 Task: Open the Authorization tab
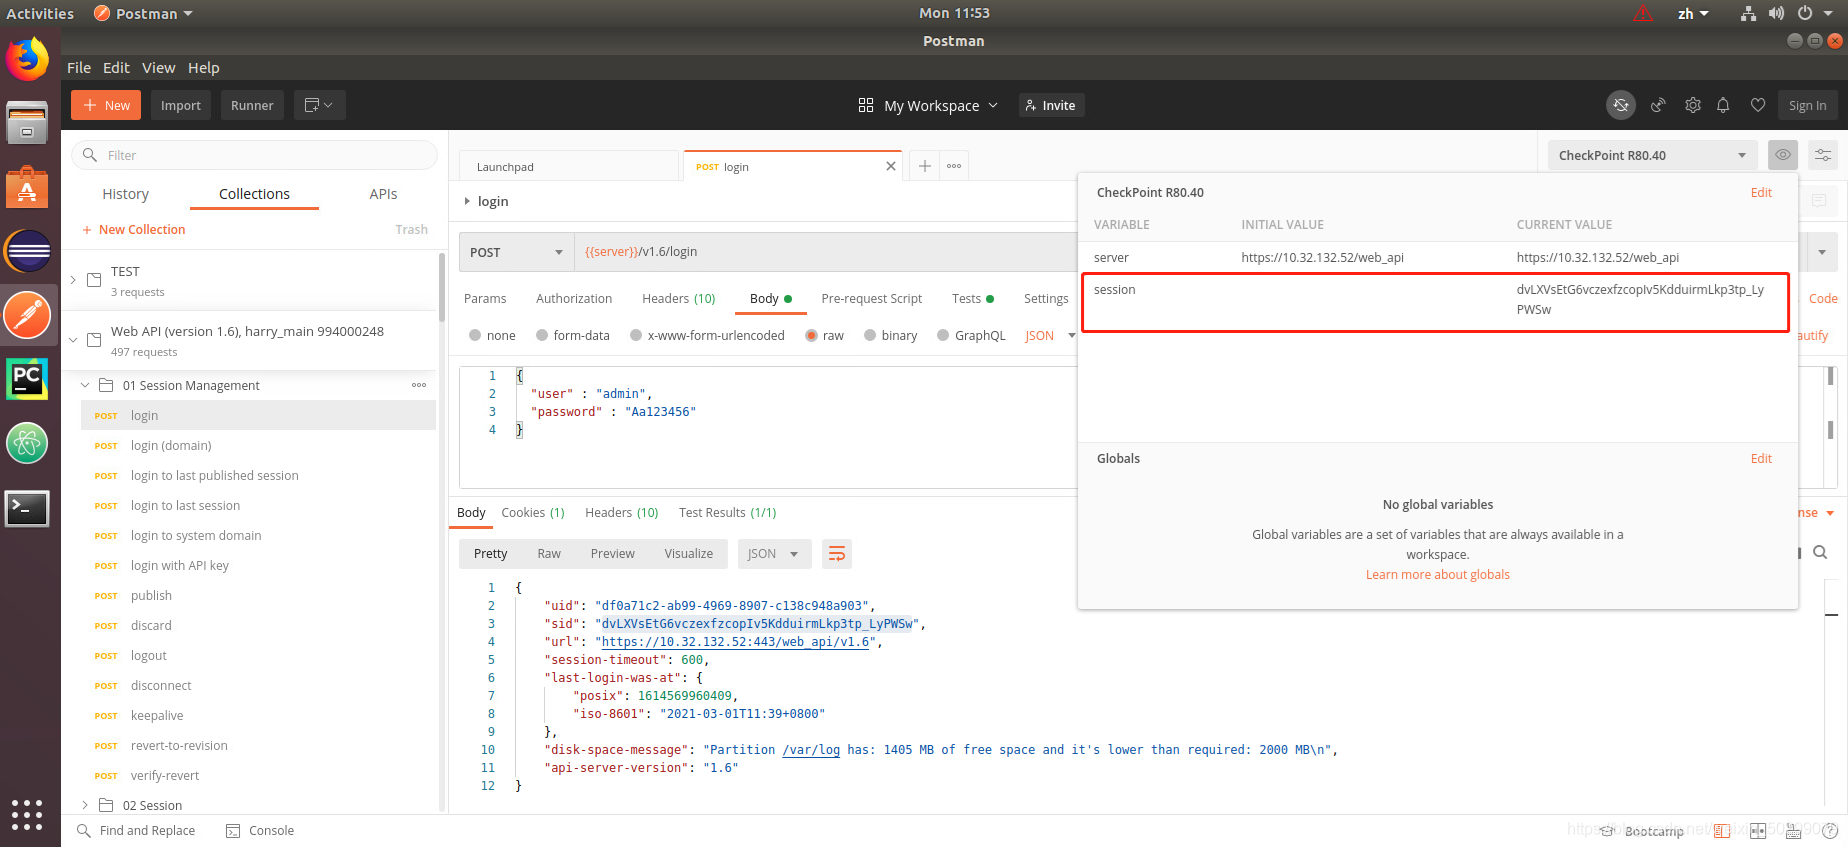tap(574, 298)
